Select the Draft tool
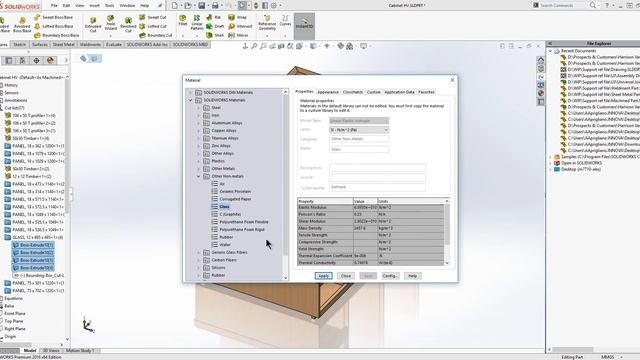 point(215,26)
